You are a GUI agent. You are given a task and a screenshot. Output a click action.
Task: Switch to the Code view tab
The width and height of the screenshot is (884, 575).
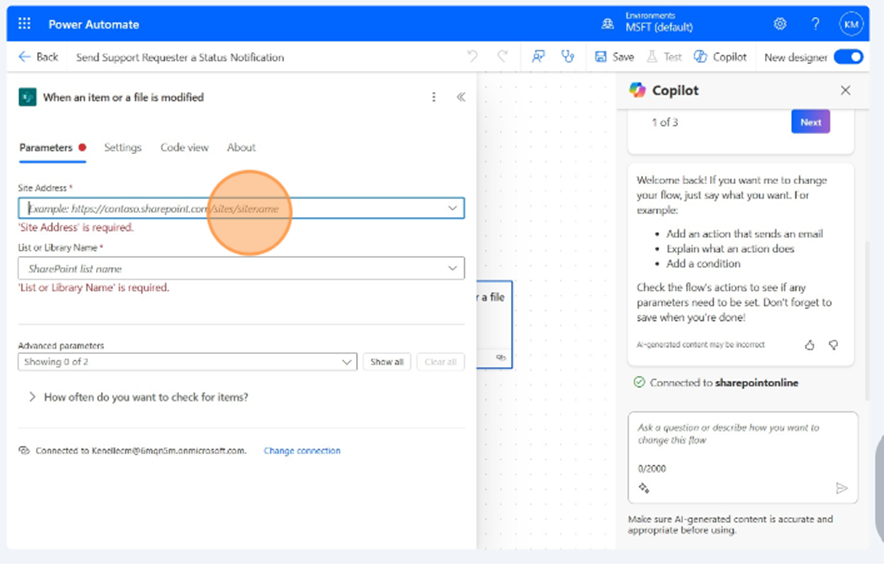click(x=184, y=148)
